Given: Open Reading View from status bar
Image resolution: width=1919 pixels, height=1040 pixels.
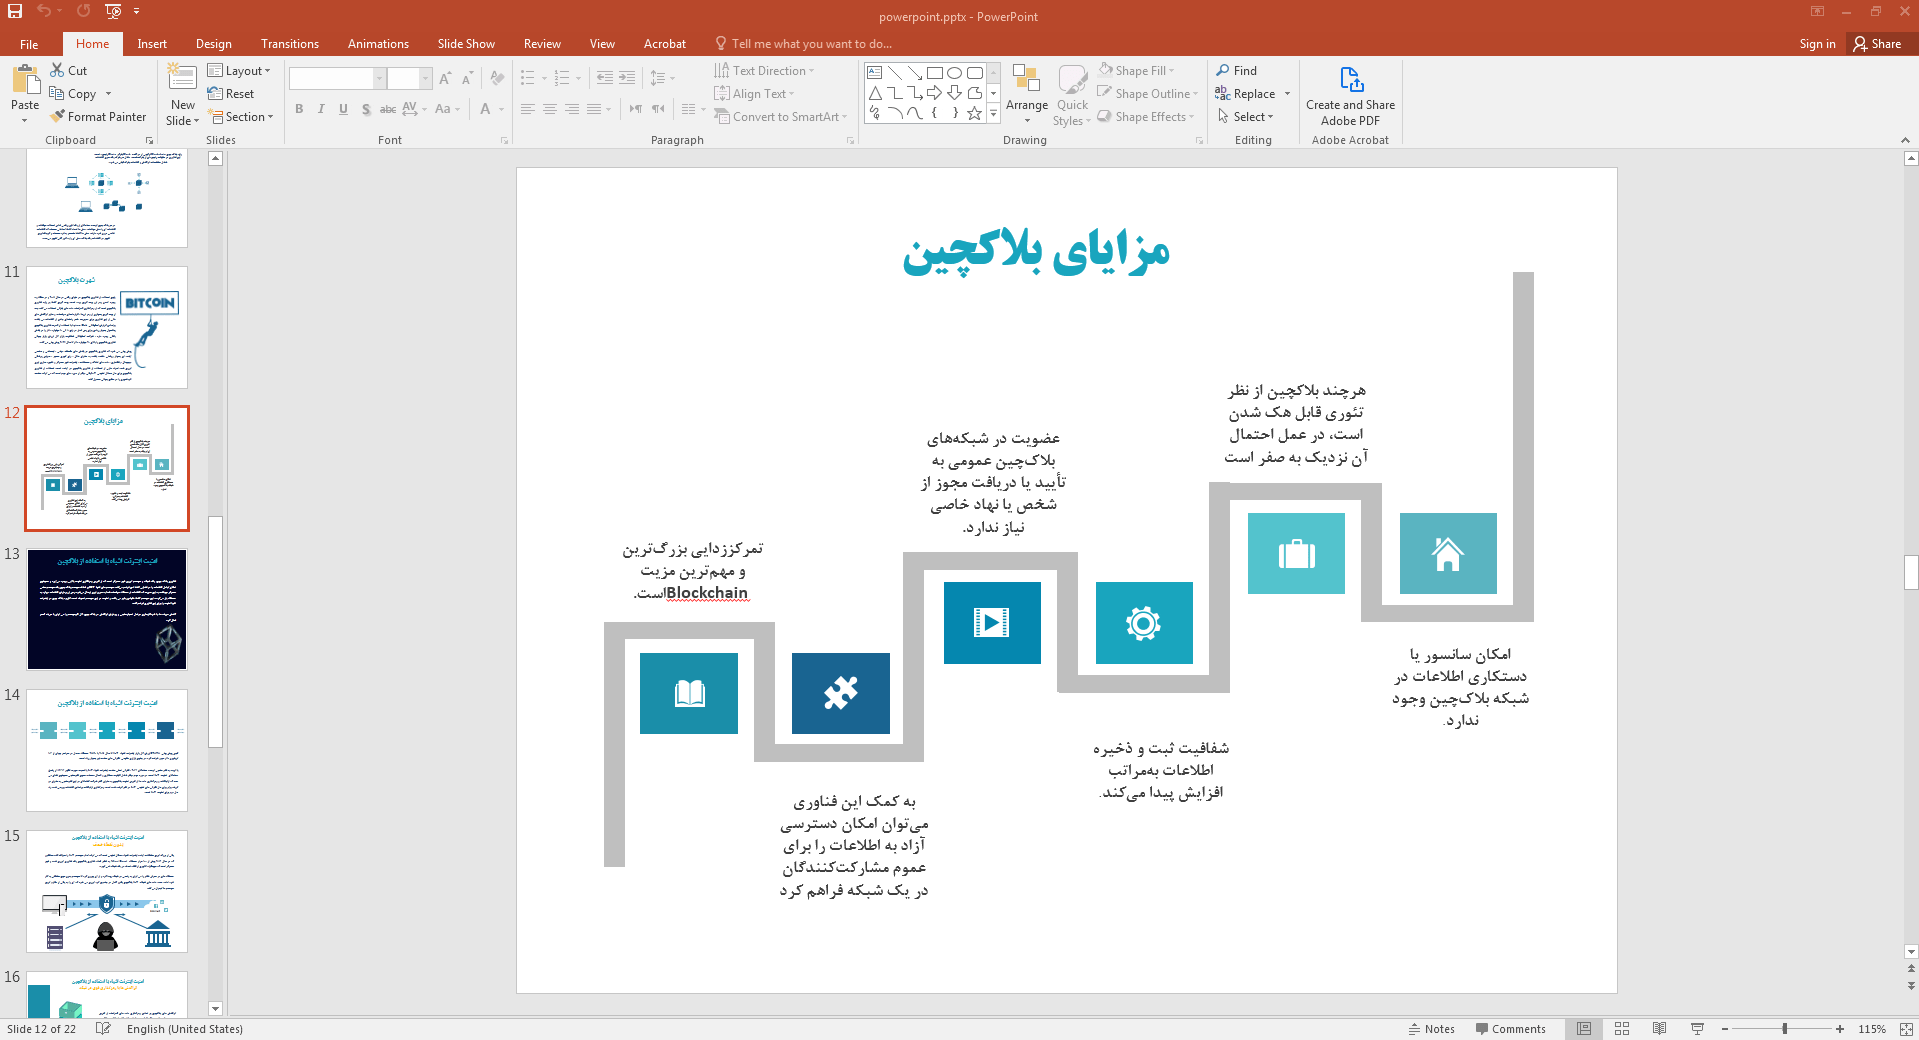Looking at the screenshot, I should point(1660,1029).
